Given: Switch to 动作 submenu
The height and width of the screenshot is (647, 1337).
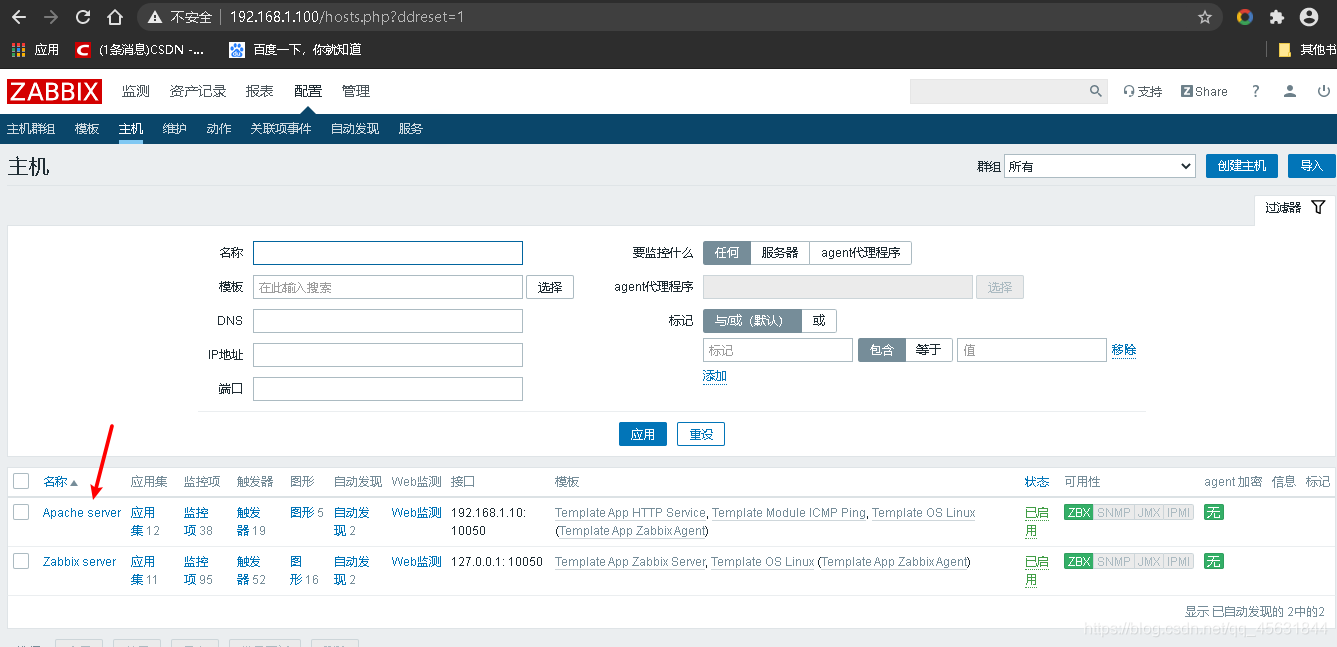Looking at the screenshot, I should tap(219, 129).
